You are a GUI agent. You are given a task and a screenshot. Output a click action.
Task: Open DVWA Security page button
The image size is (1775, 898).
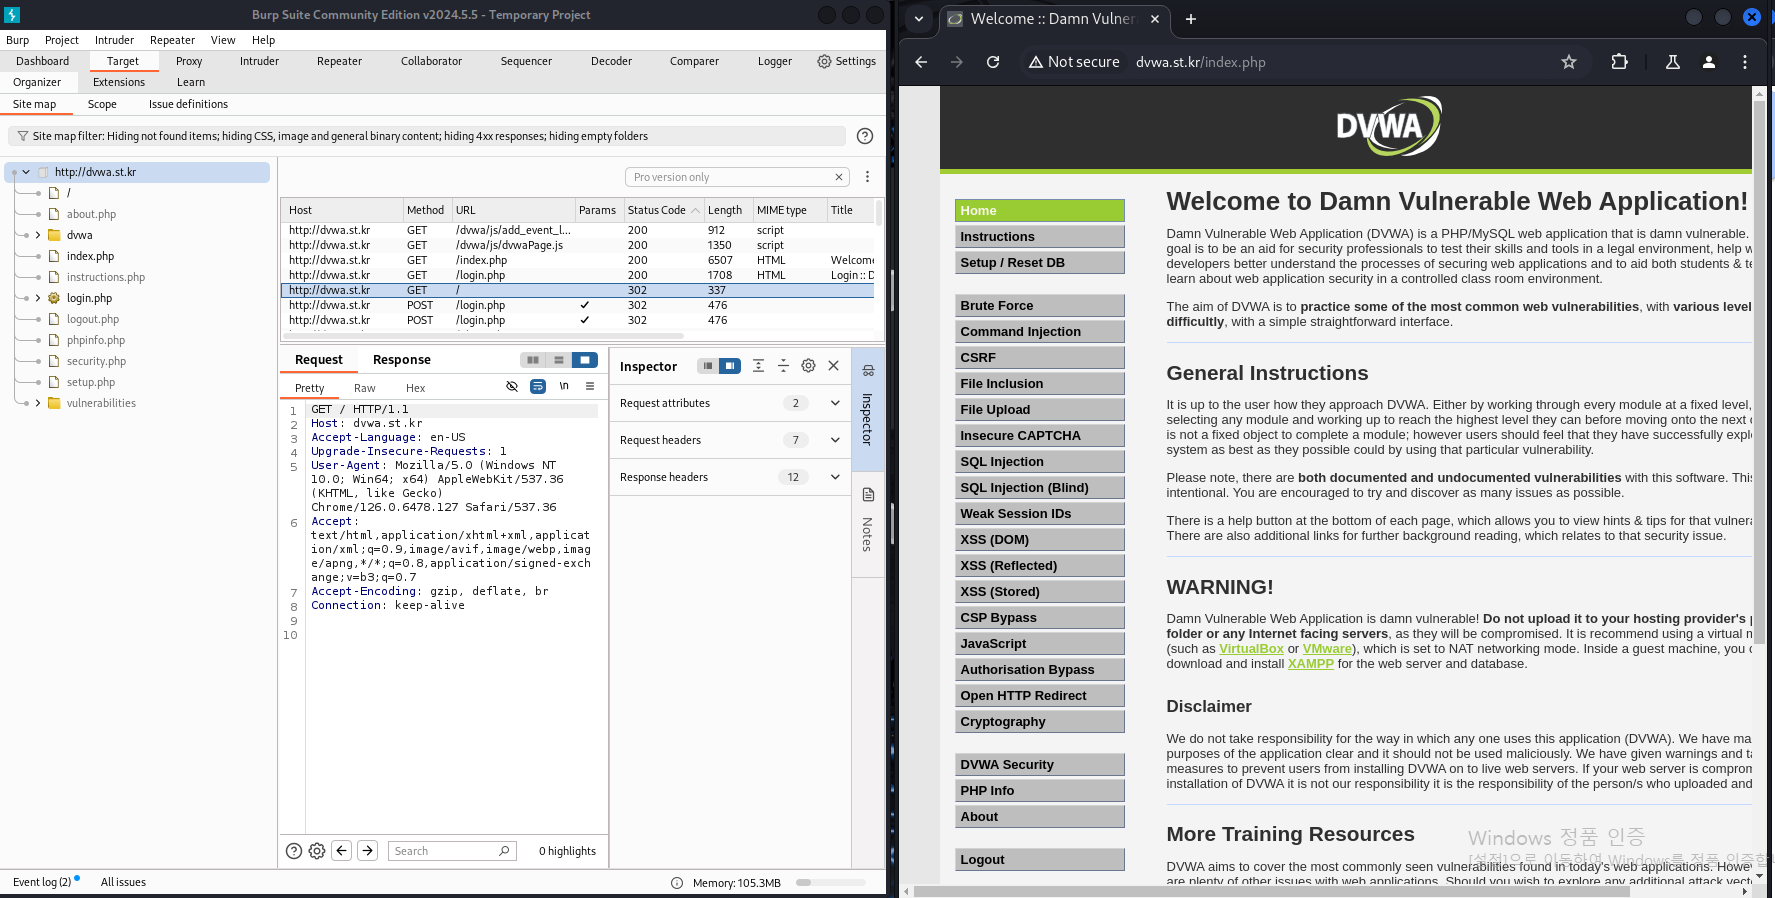pyautogui.click(x=1039, y=765)
